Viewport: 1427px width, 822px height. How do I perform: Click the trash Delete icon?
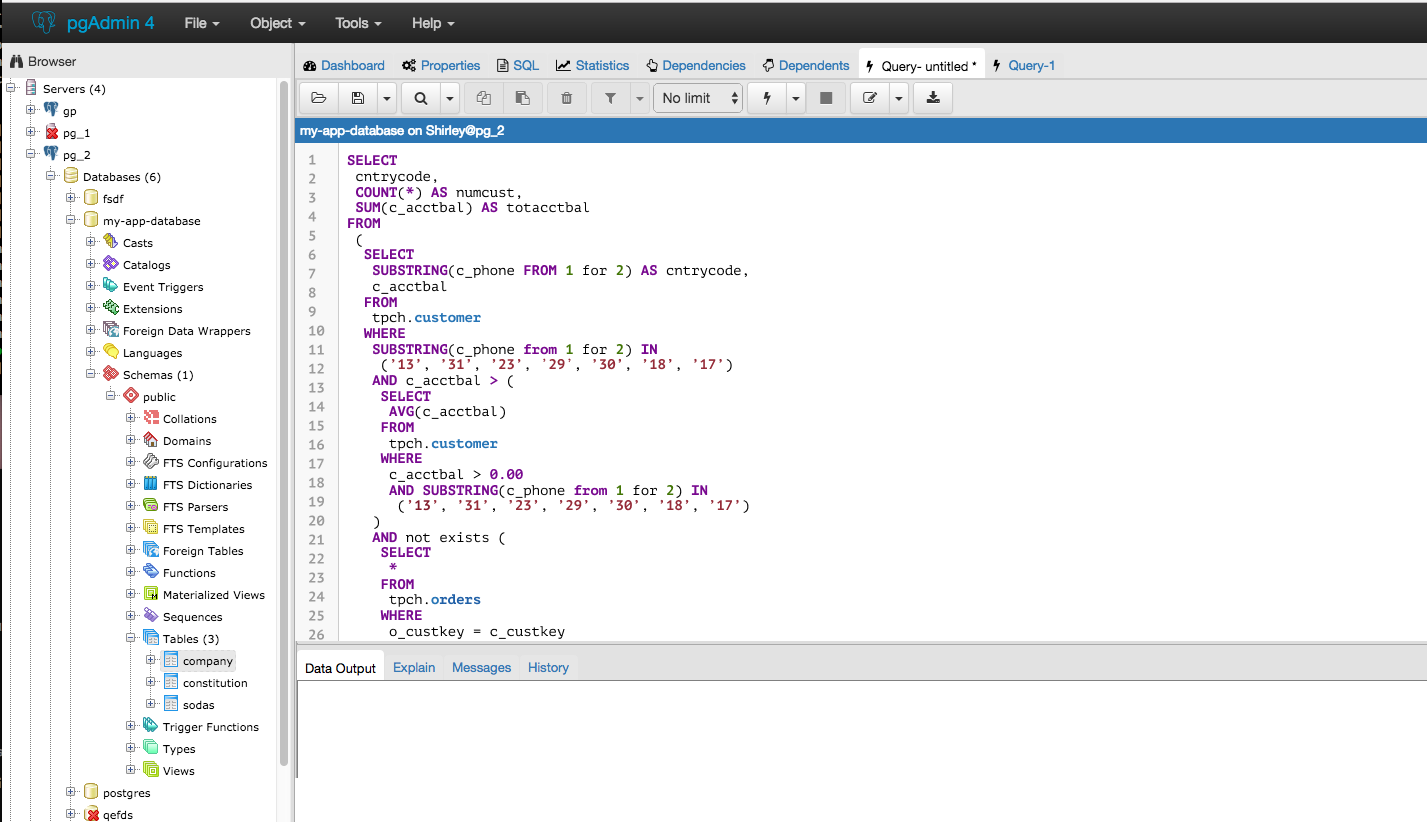pyautogui.click(x=567, y=98)
